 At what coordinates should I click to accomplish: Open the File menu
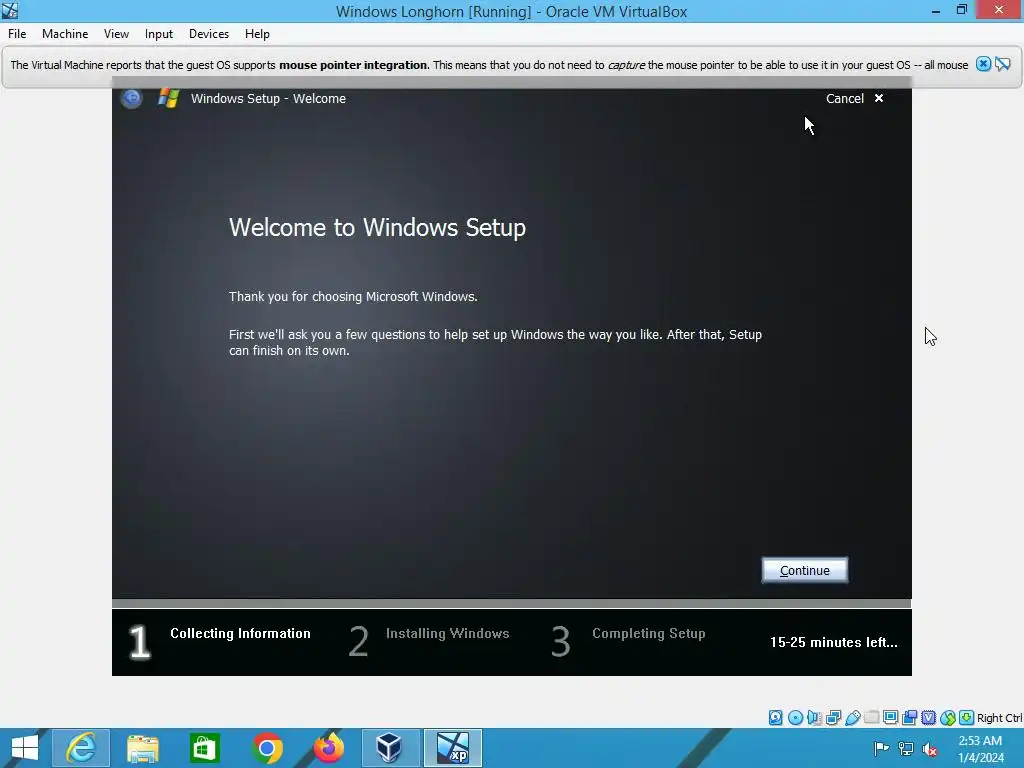tap(17, 34)
